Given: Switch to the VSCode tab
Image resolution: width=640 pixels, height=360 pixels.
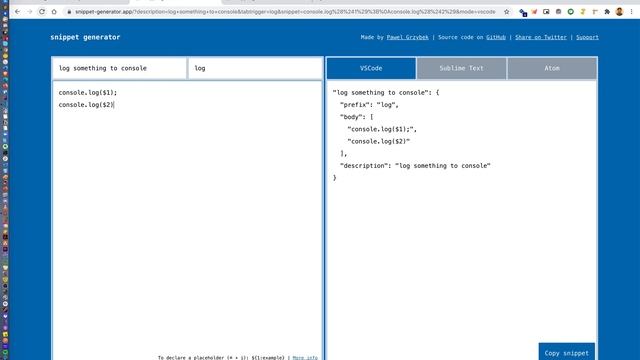Looking at the screenshot, I should coord(371,68).
